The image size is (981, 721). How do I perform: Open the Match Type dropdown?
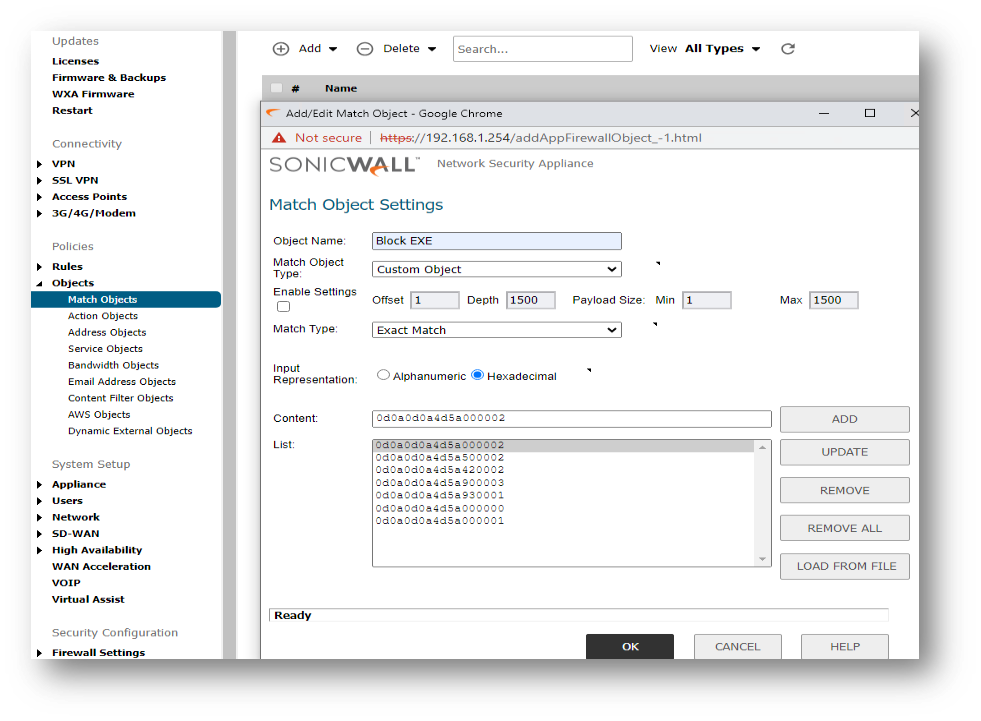point(496,330)
